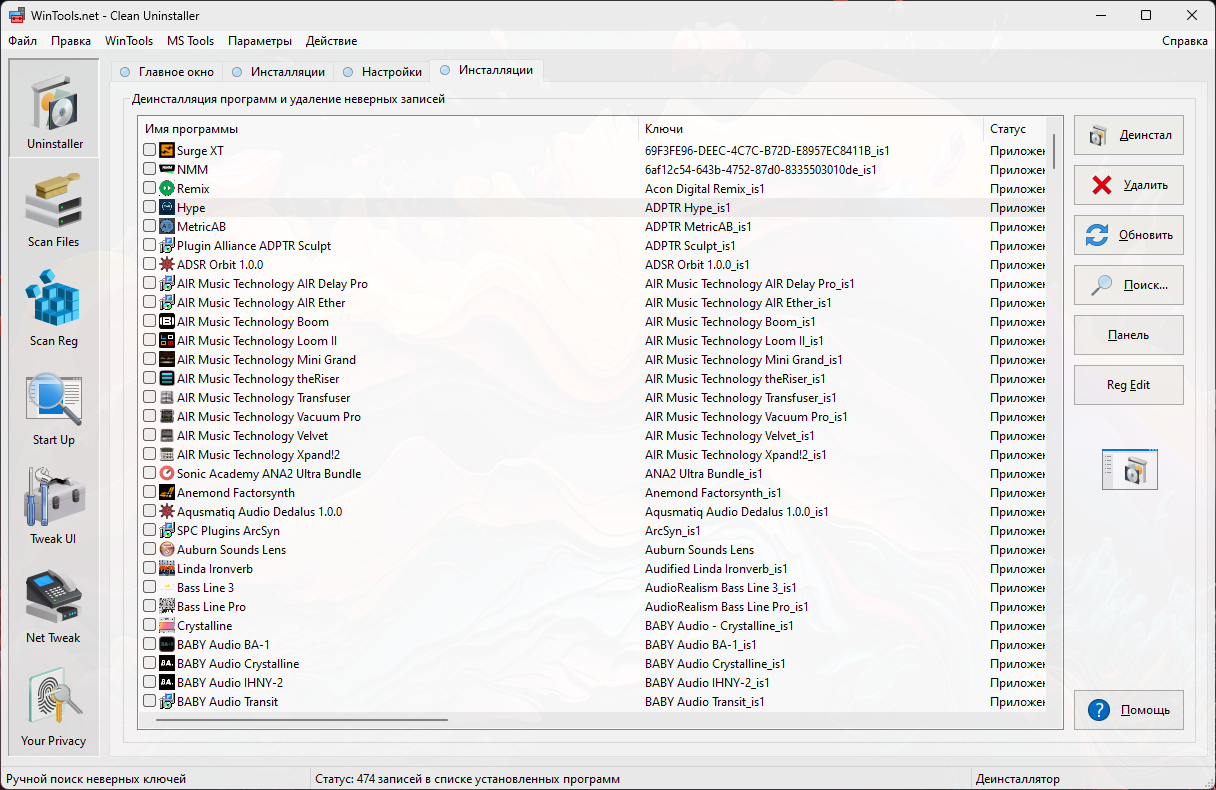Select the AIR Music Technology Xpand!2 row
The height and width of the screenshot is (790, 1216).
pyautogui.click(x=592, y=454)
